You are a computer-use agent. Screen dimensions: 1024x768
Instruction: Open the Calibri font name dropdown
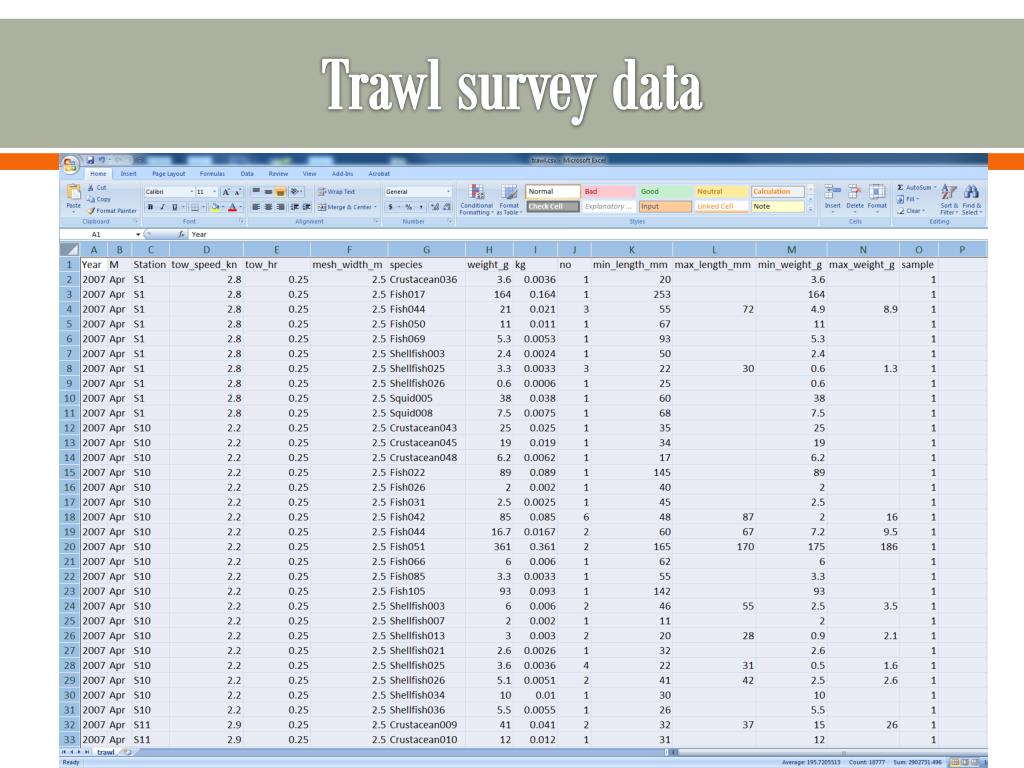pyautogui.click(x=189, y=191)
